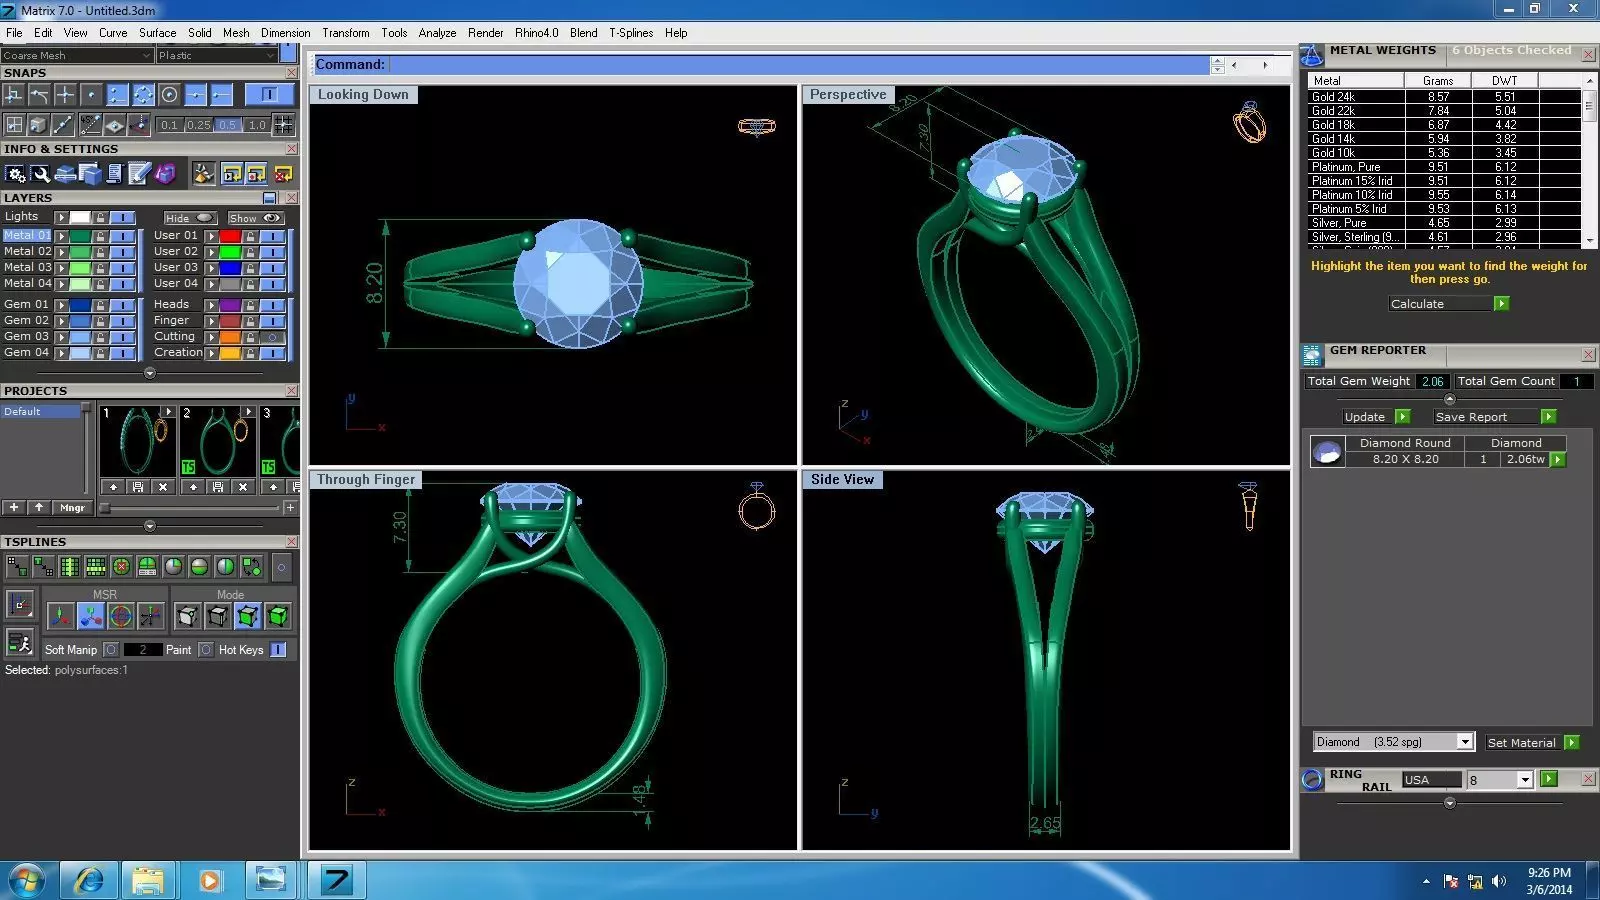Toggle the main Snaps on/off switch
Screen dimensions: 1600x900
(268, 95)
